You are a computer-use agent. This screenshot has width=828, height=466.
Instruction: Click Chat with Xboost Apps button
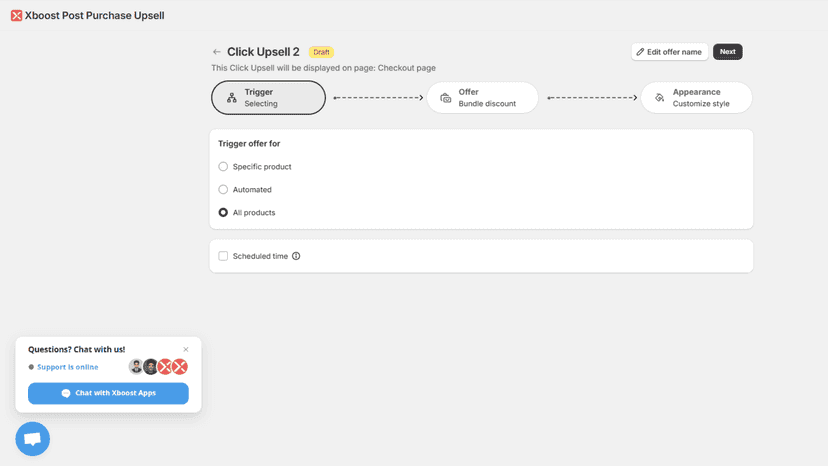[108, 393]
